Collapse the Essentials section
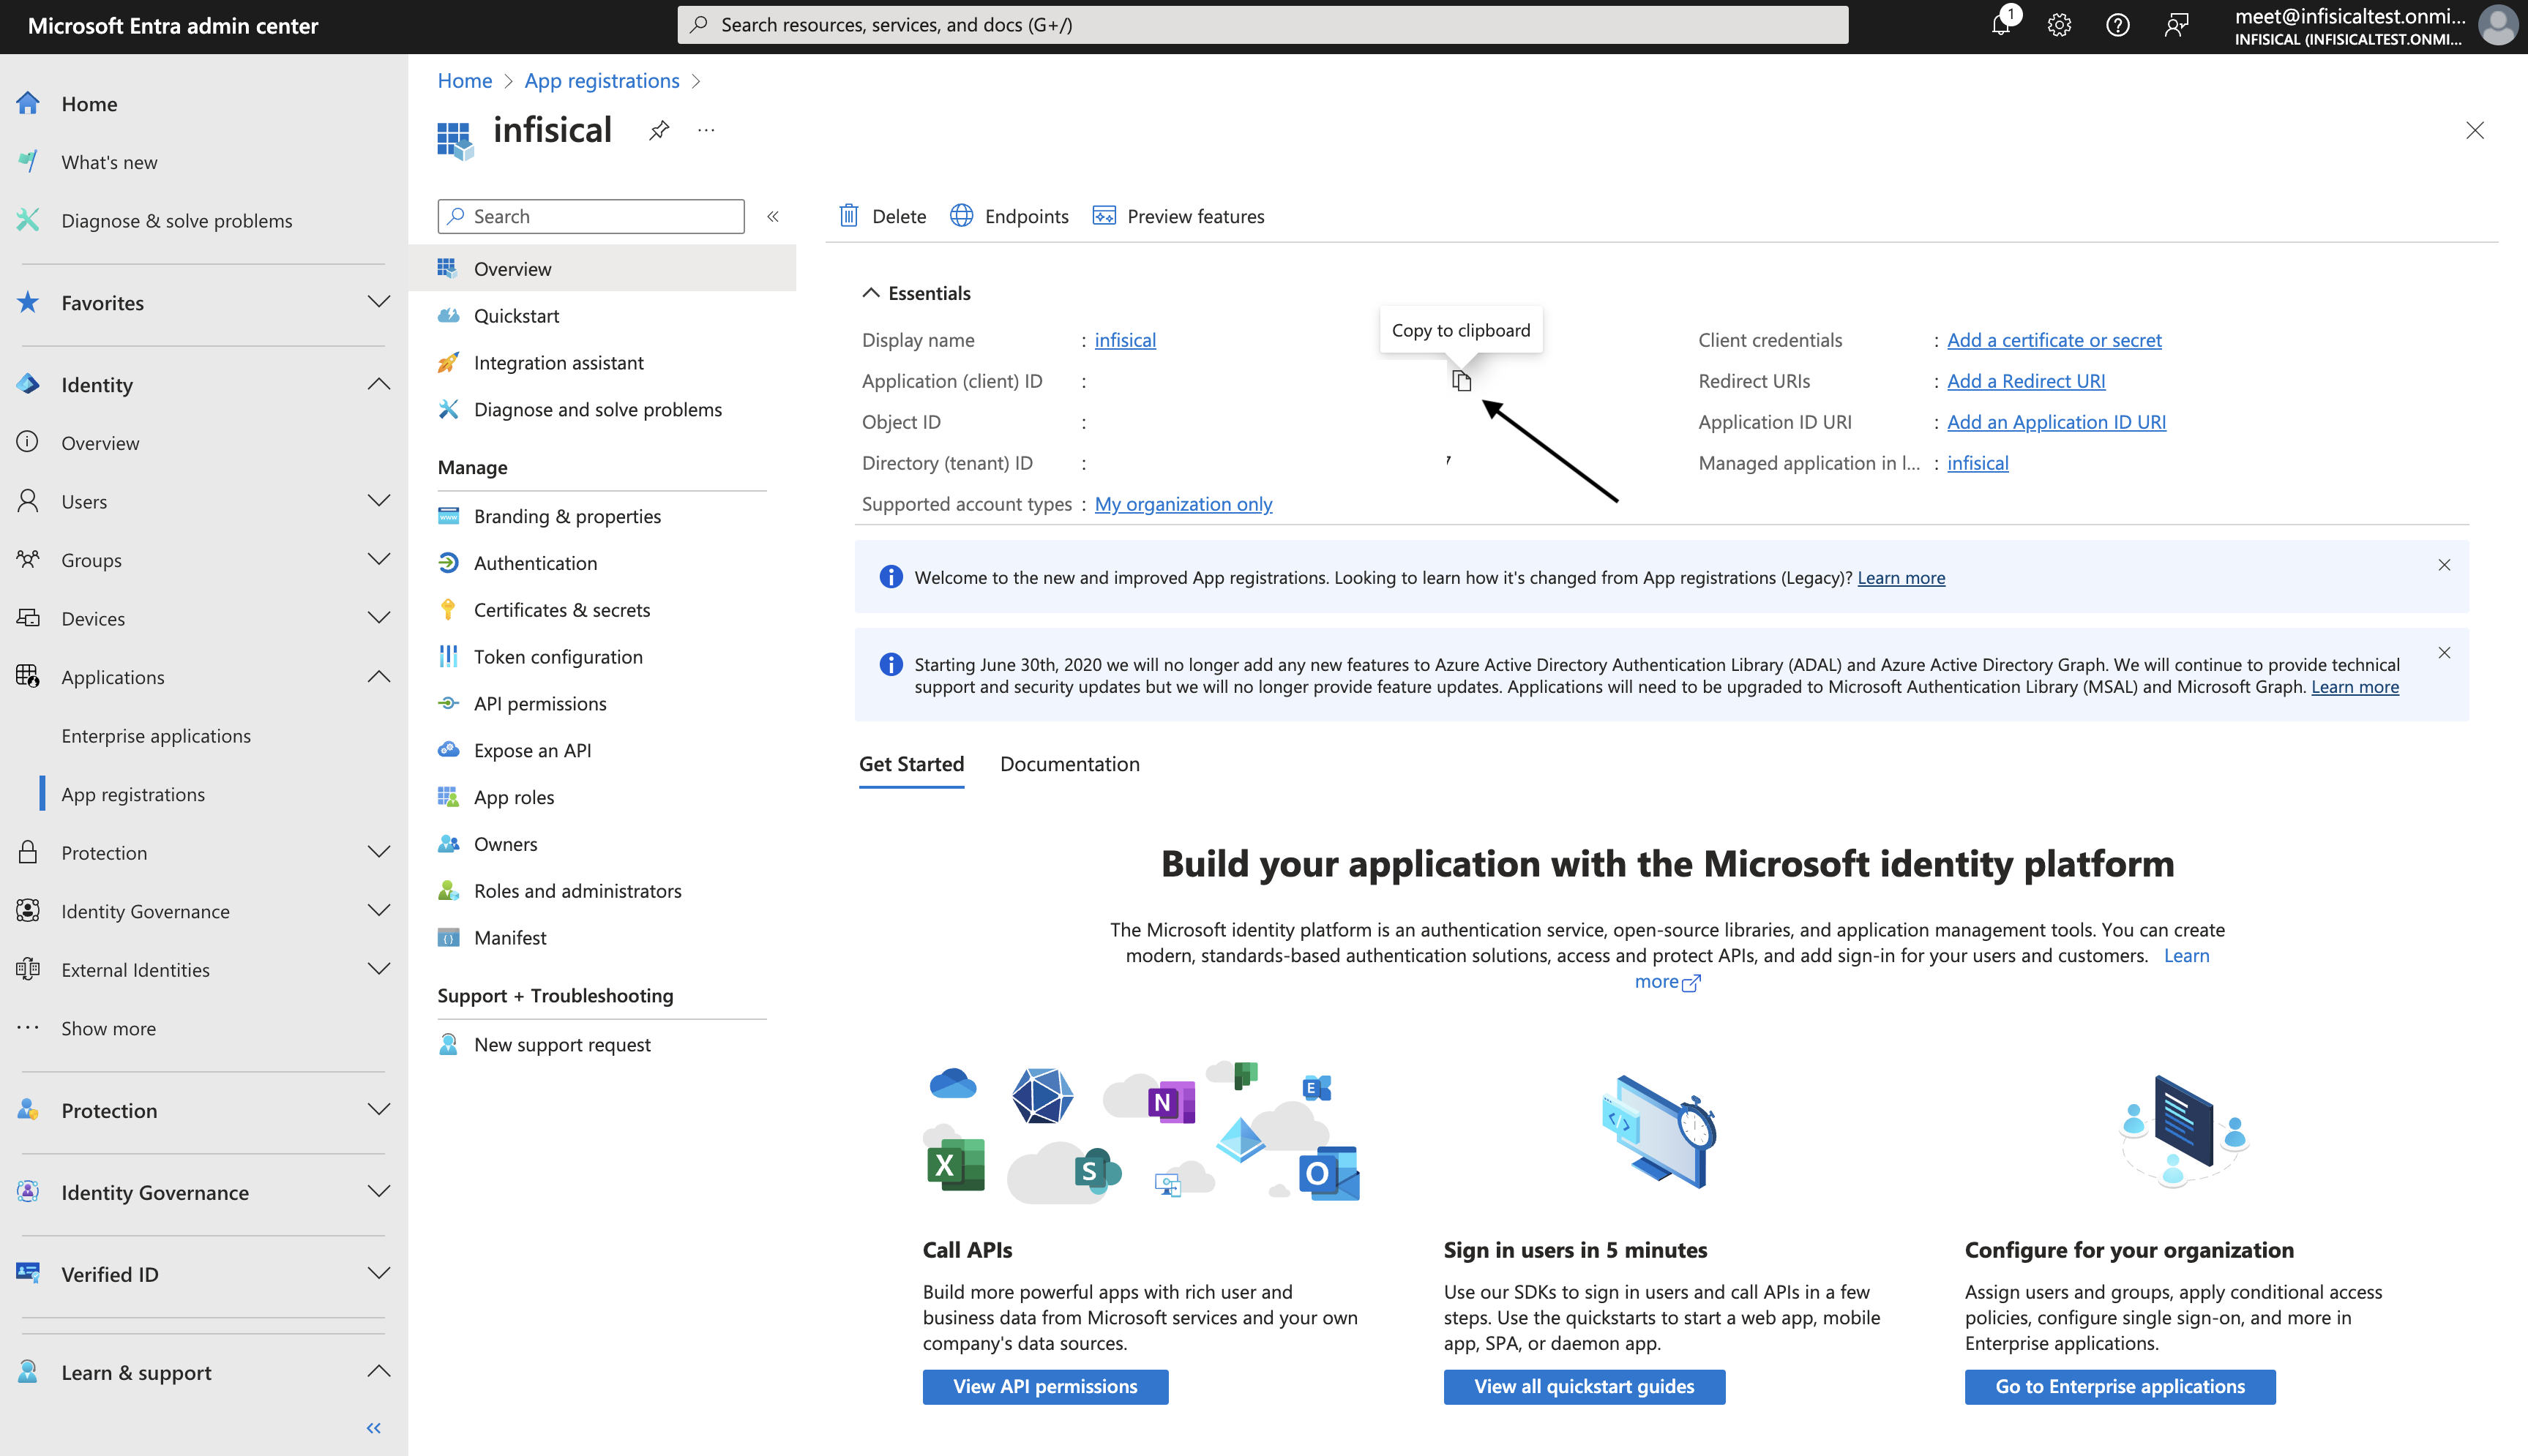 coord(916,293)
